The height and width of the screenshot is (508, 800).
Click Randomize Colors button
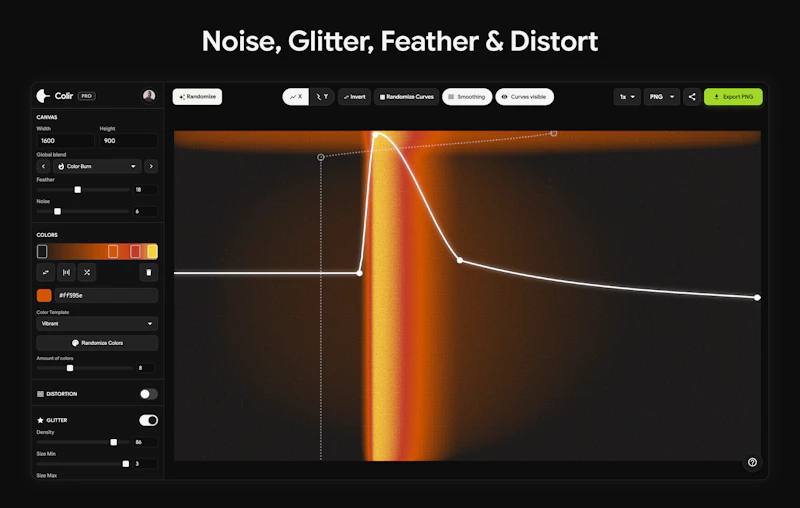[x=97, y=343]
